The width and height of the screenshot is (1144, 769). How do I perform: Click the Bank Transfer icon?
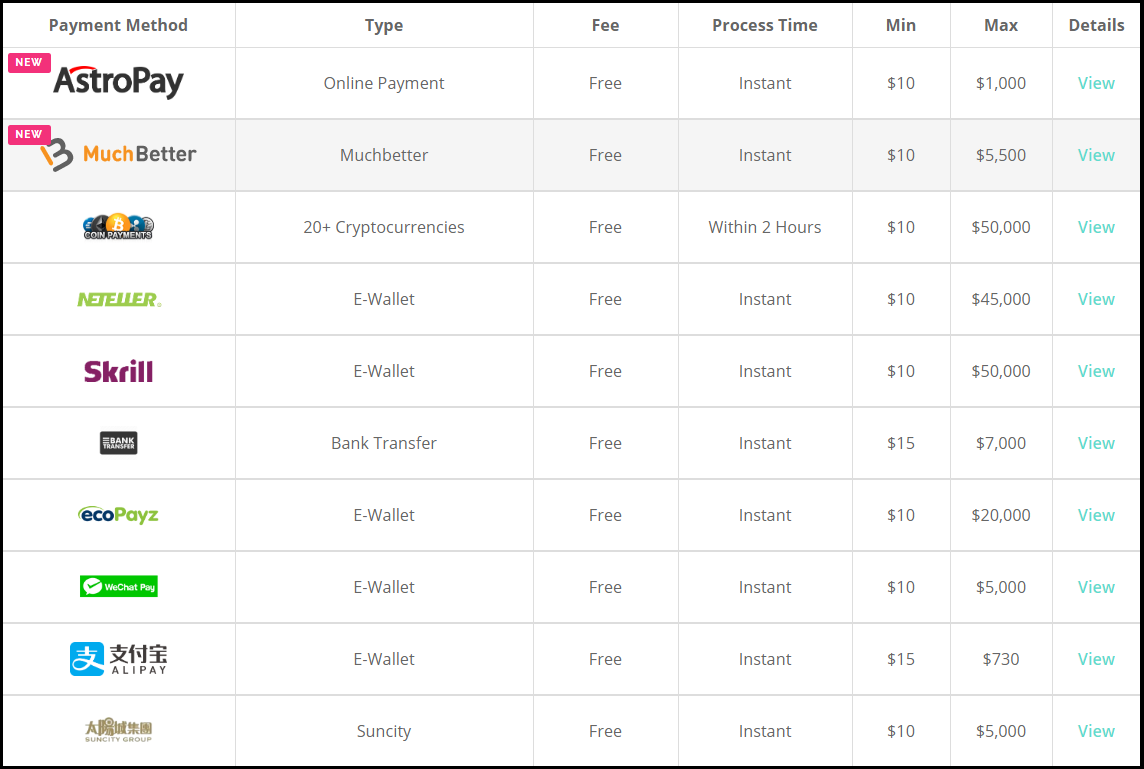118,443
